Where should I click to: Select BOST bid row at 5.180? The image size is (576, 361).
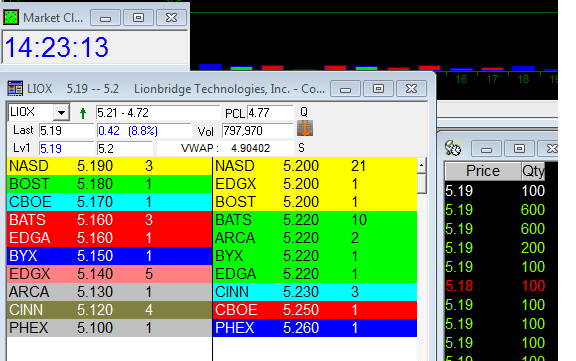click(109, 184)
